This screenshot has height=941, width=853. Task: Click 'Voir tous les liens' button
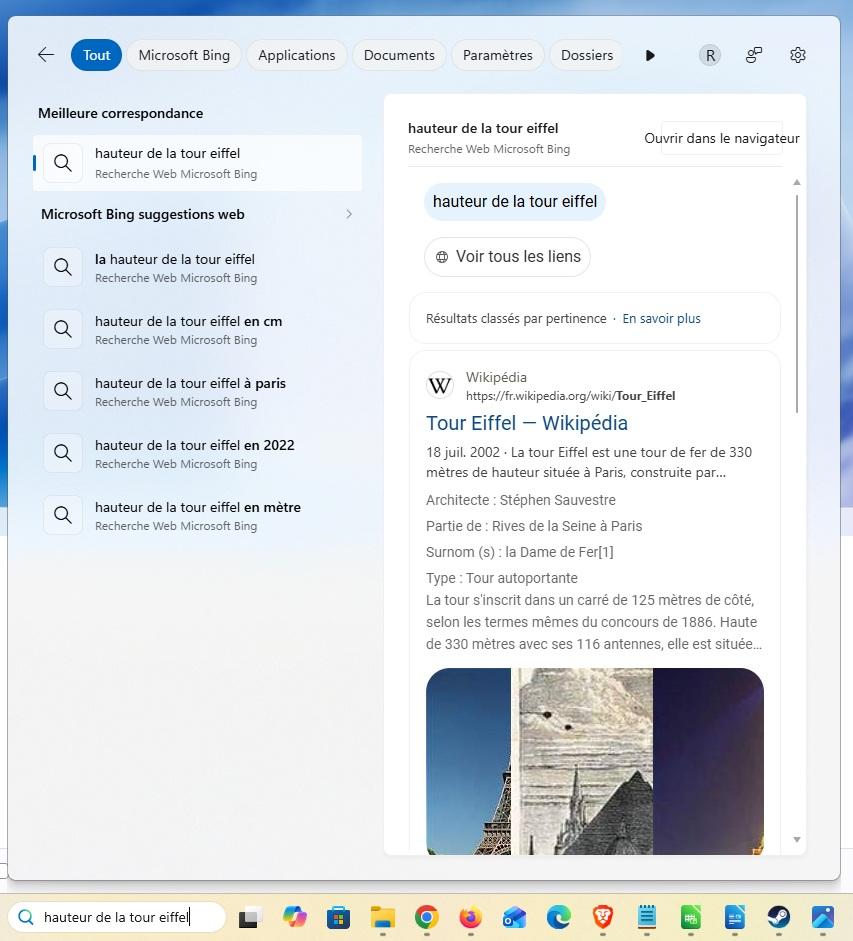click(x=507, y=257)
